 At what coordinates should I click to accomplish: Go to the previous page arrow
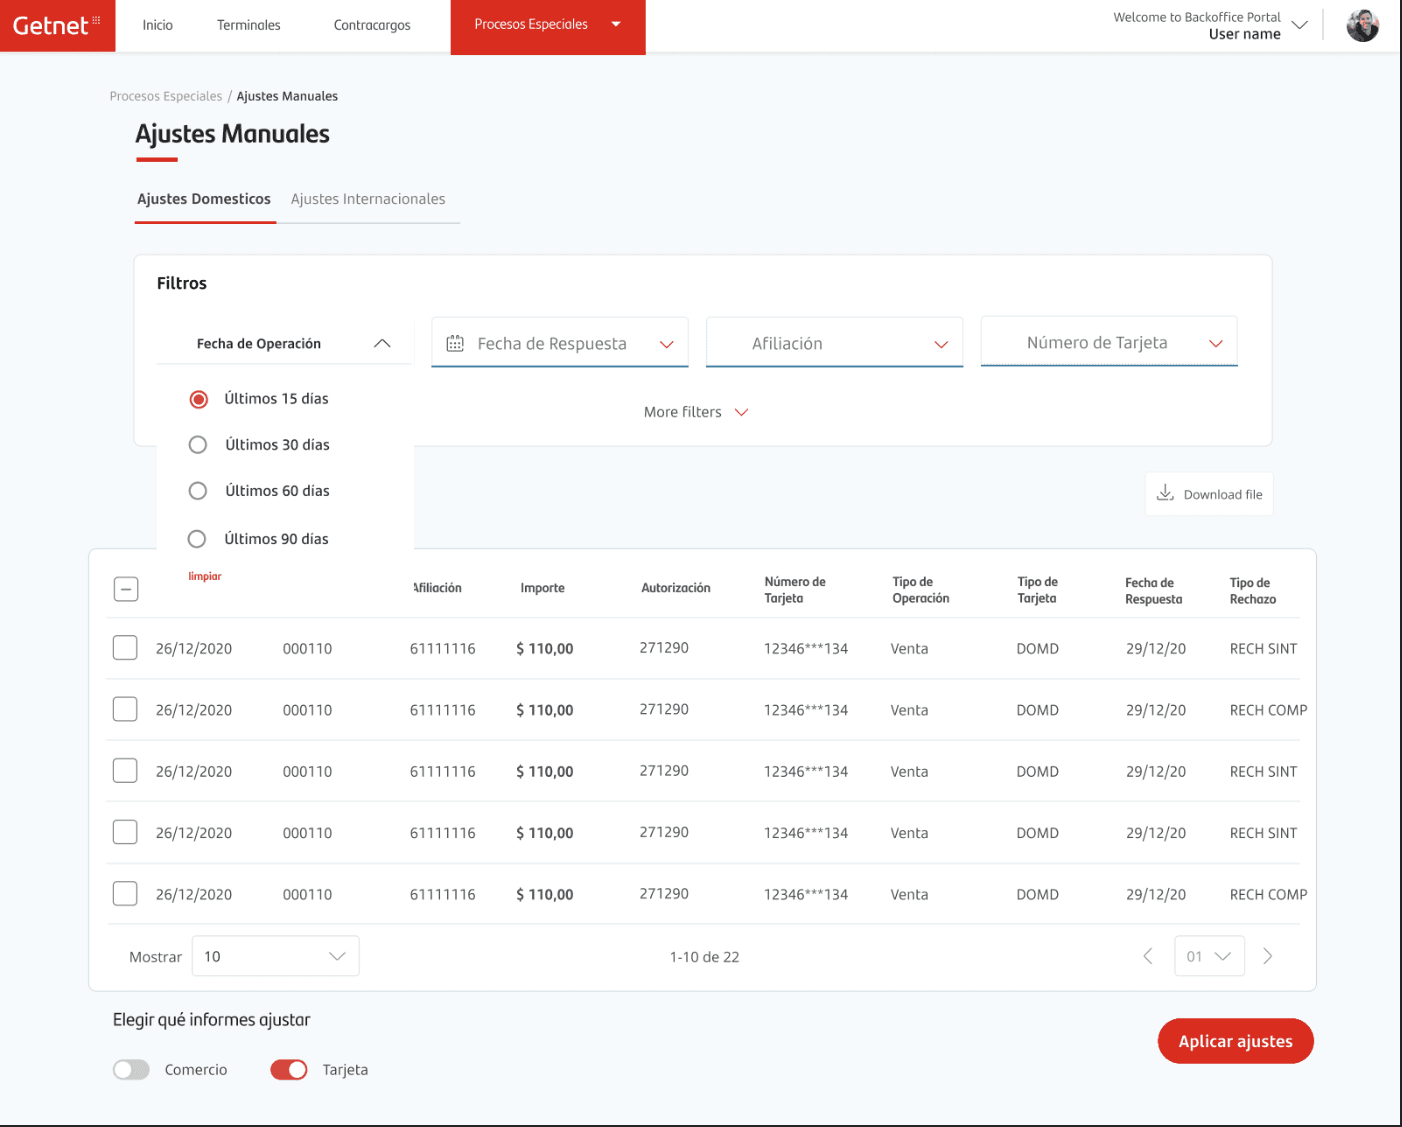point(1148,956)
